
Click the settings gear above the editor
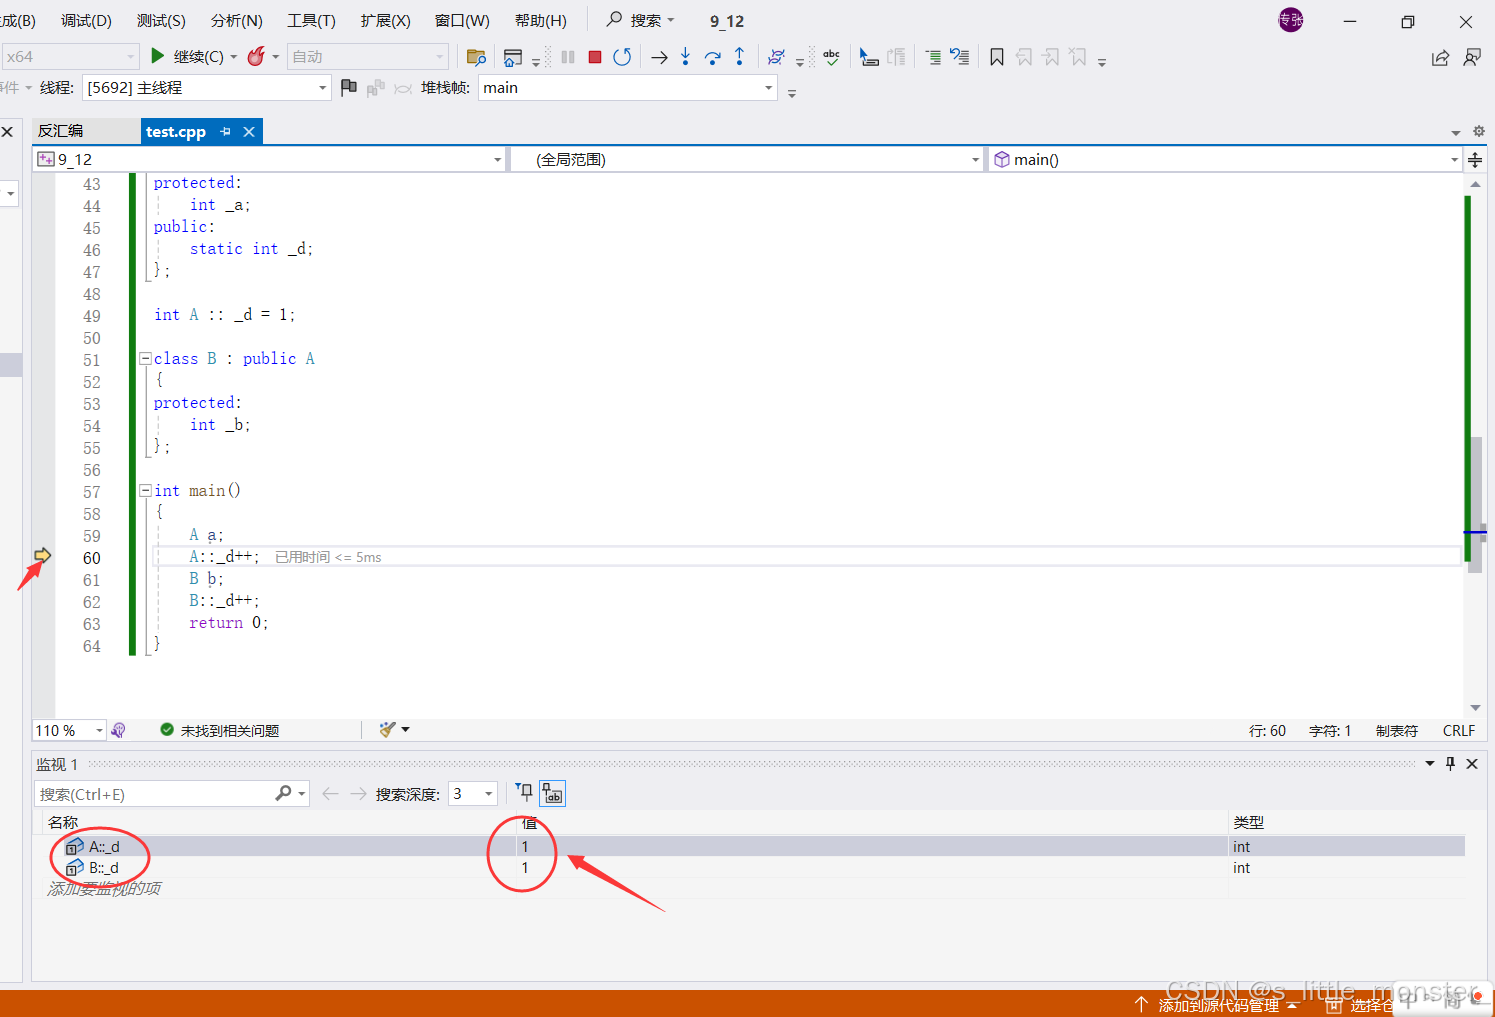point(1479,131)
